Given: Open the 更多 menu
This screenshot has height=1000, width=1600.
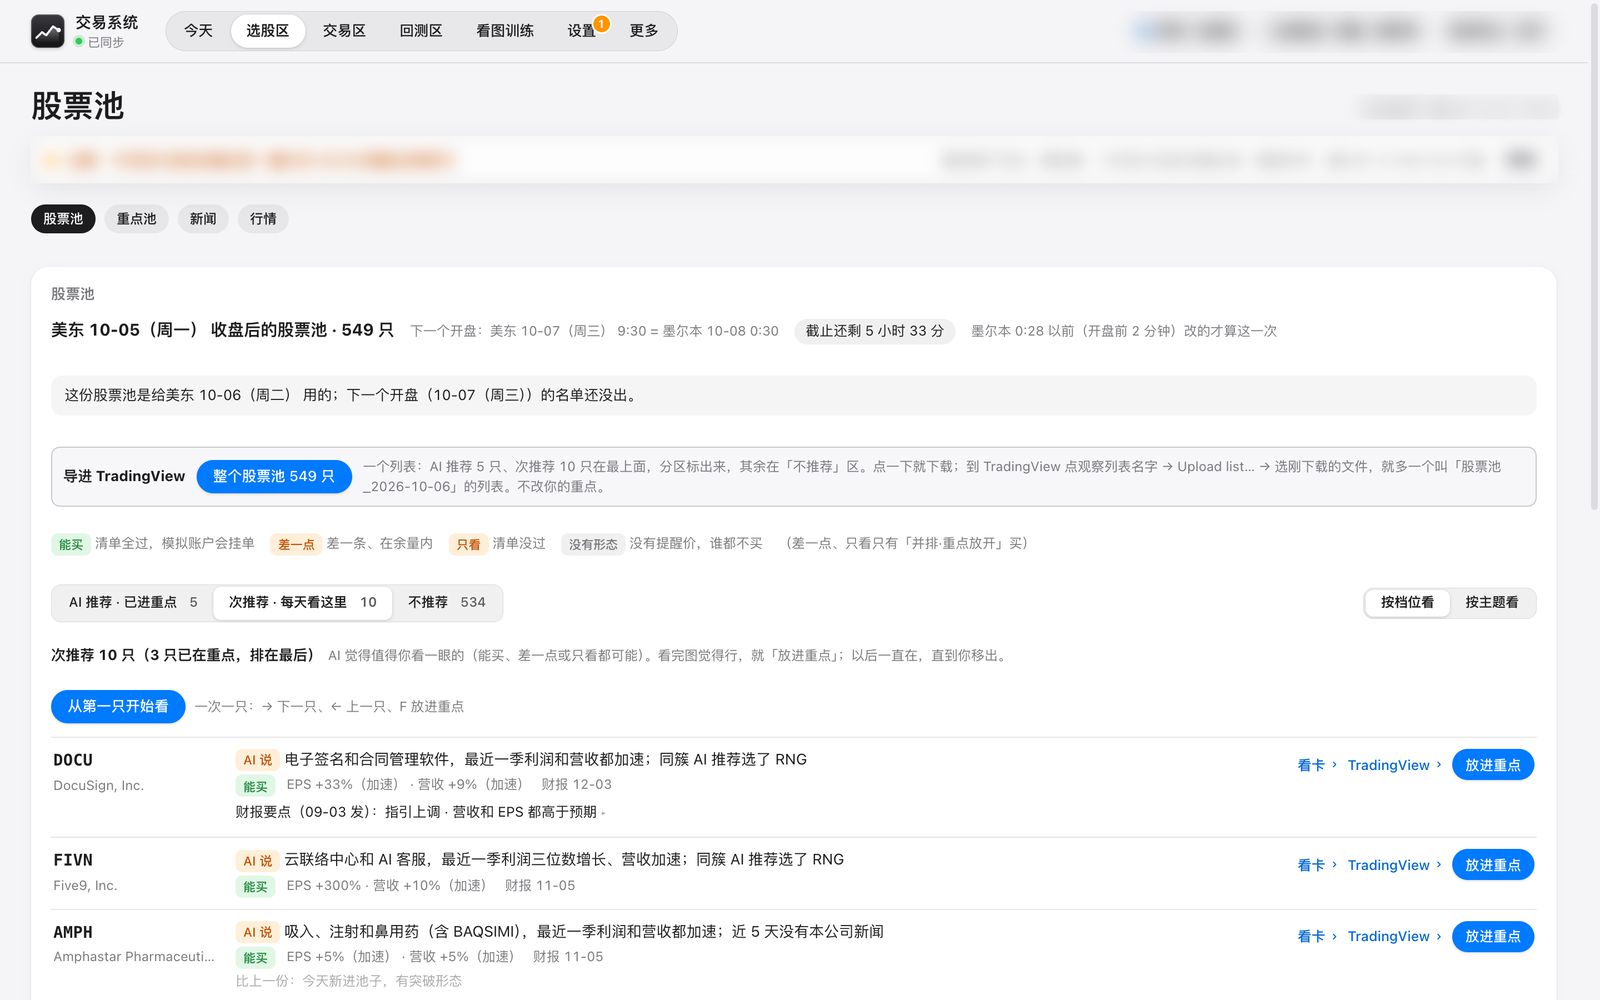Looking at the screenshot, I should coord(644,31).
